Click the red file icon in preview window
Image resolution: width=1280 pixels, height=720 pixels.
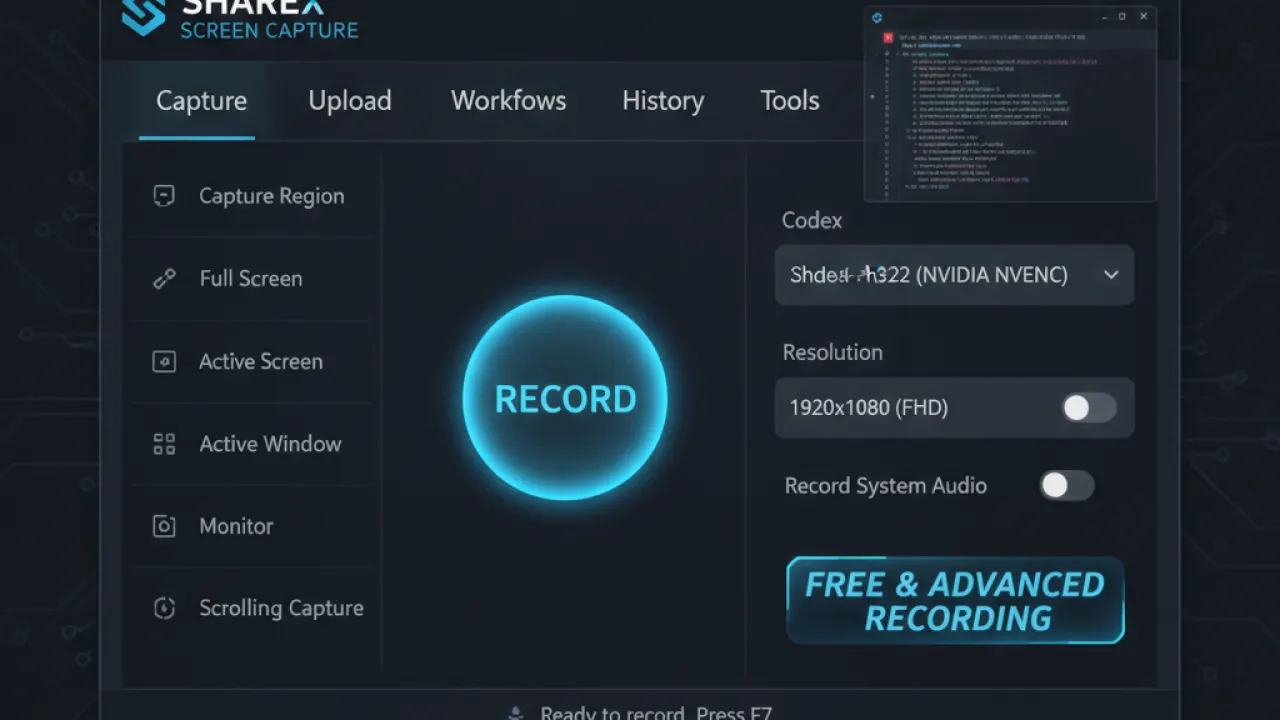pyautogui.click(x=887, y=37)
